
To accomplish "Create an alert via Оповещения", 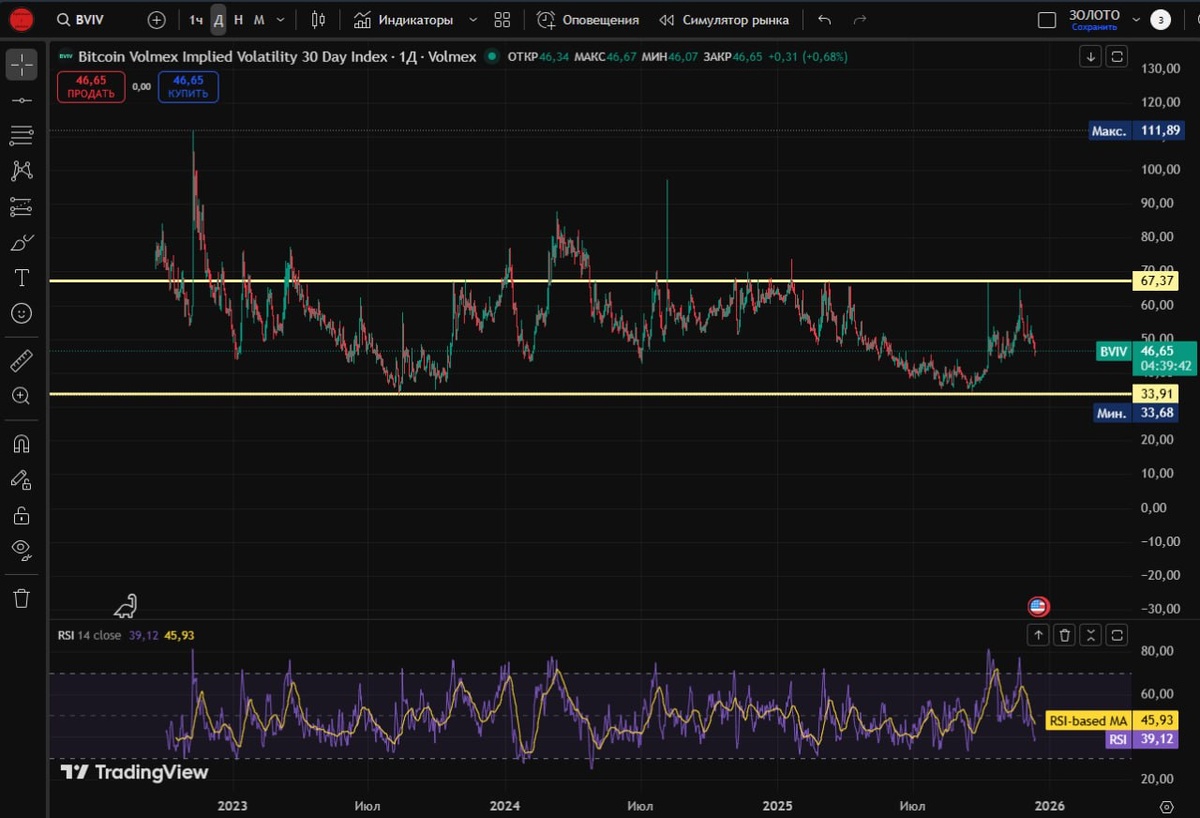I will [x=588, y=20].
